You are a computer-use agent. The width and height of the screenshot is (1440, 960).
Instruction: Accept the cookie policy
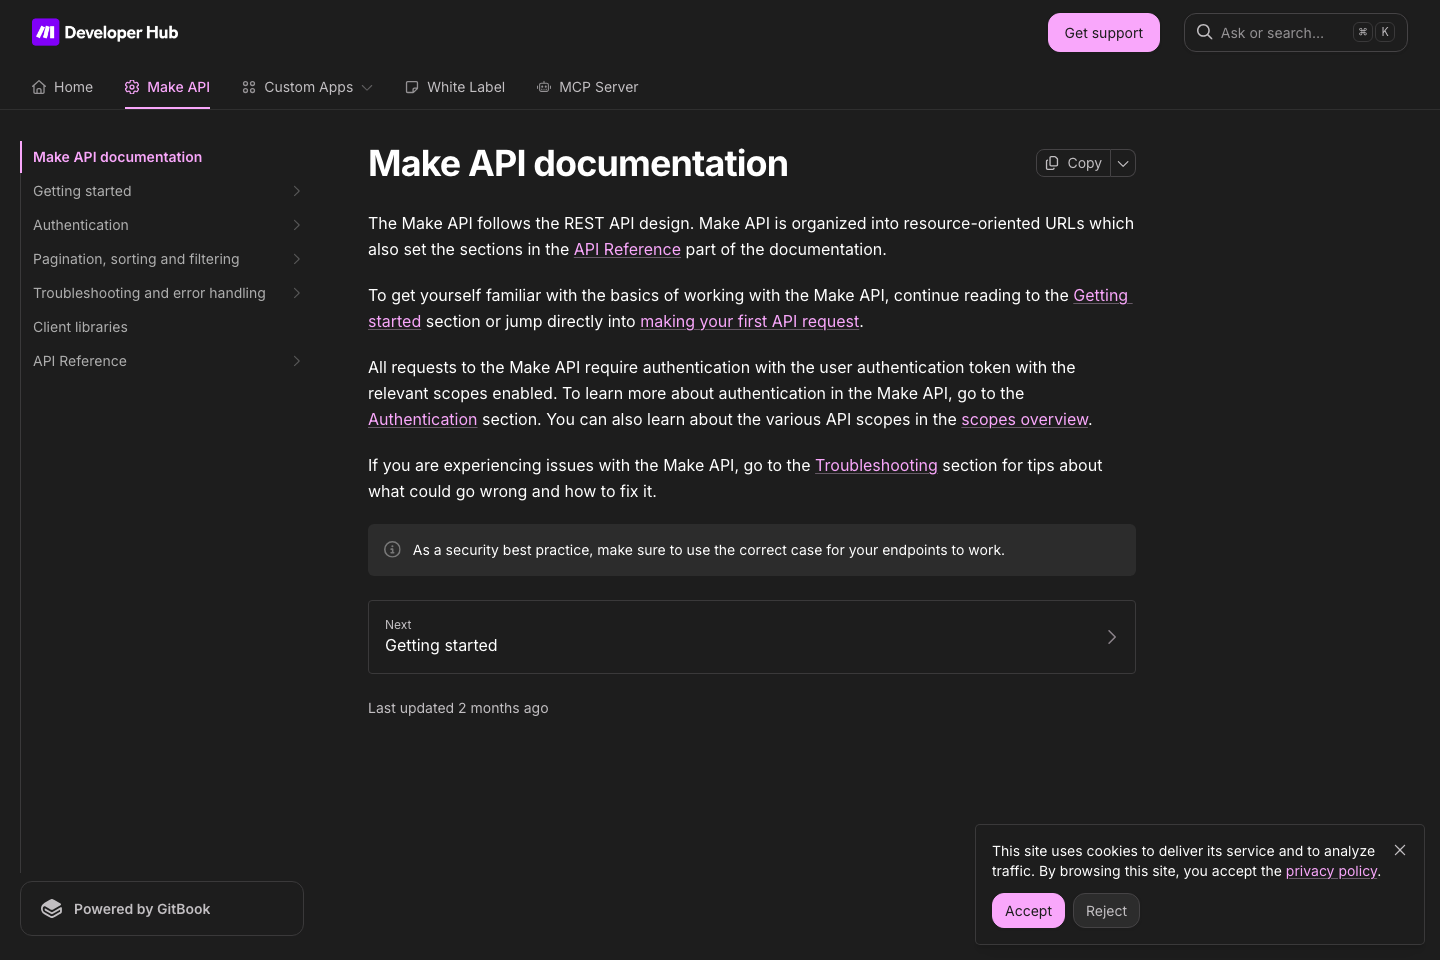[1028, 911]
